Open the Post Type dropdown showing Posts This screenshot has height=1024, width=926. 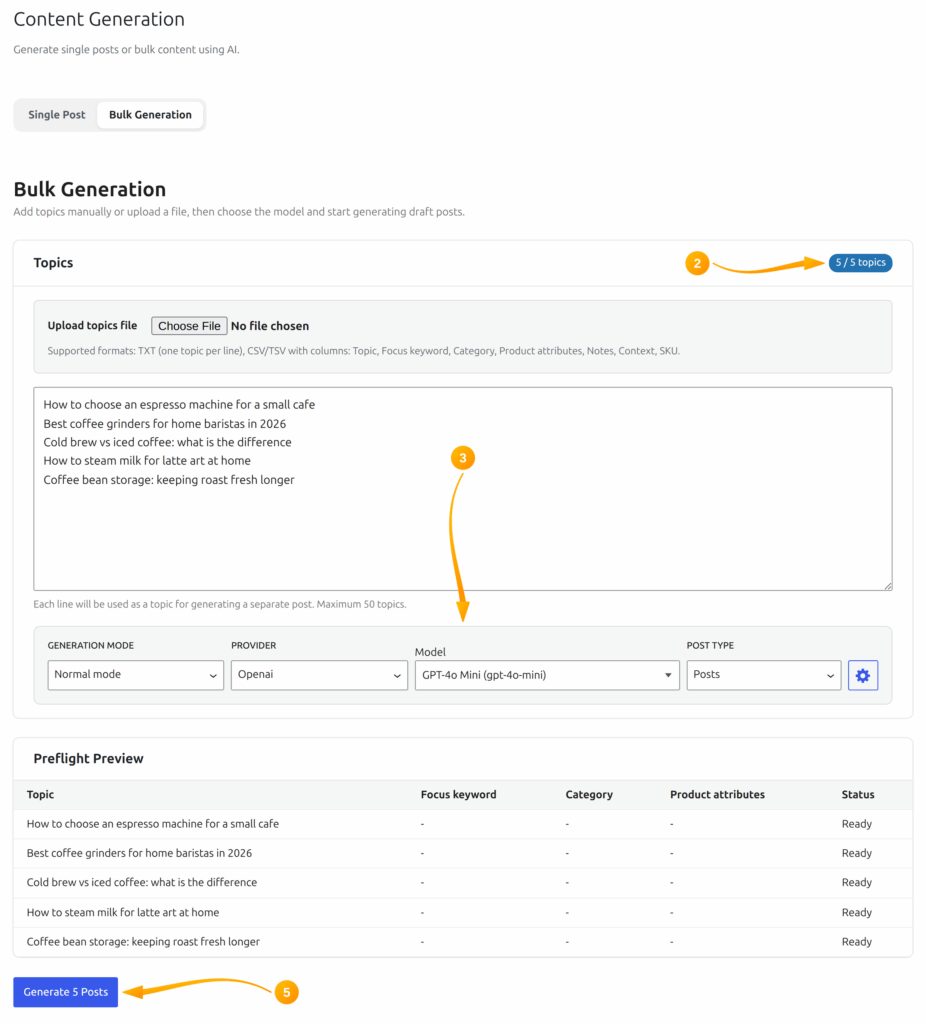pyautogui.click(x=763, y=675)
